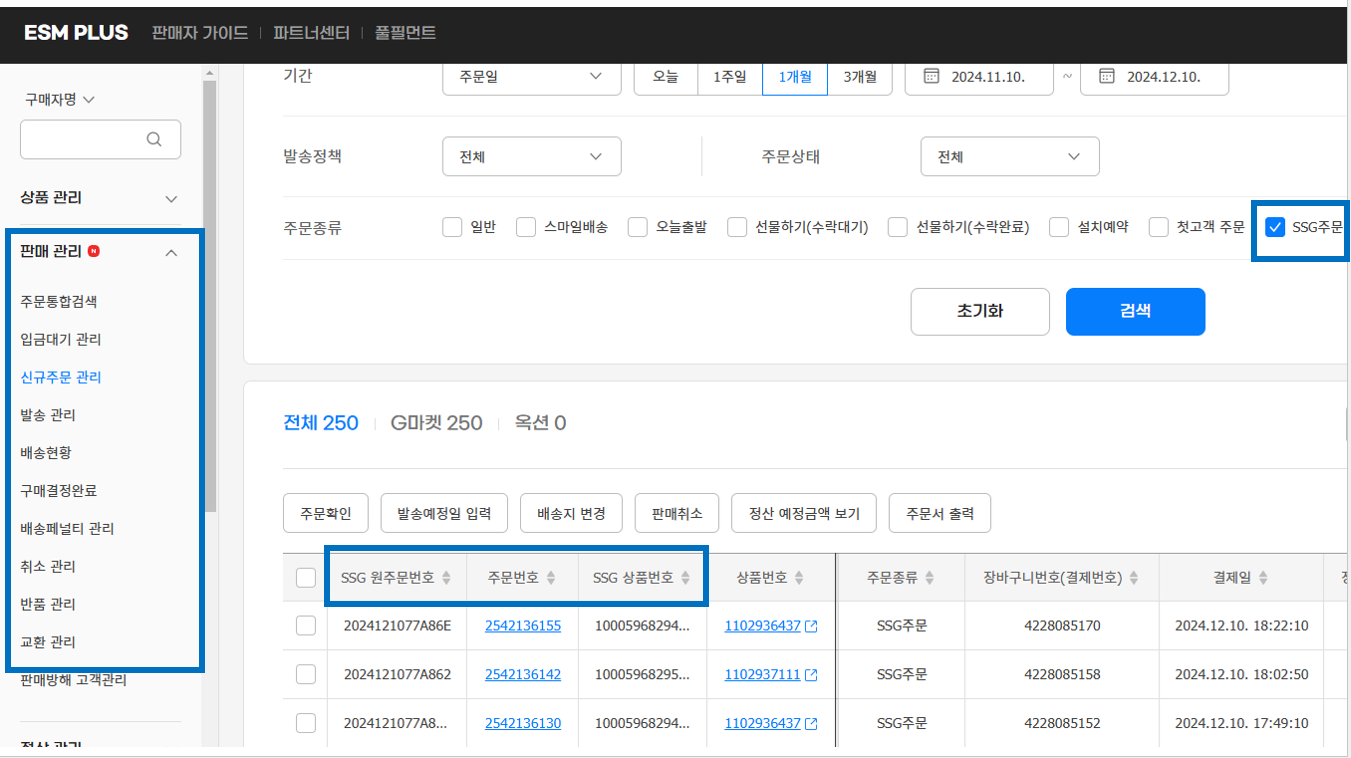Uncheck the SSG주문 checkbox
The height and width of the screenshot is (758, 1351).
pos(1275,227)
